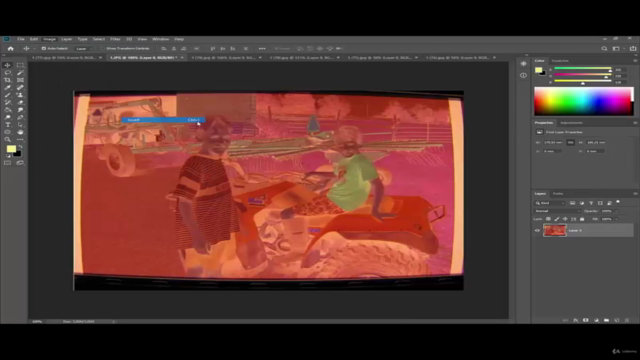
Task: Click the Add layer mask icon
Action: 586,320
